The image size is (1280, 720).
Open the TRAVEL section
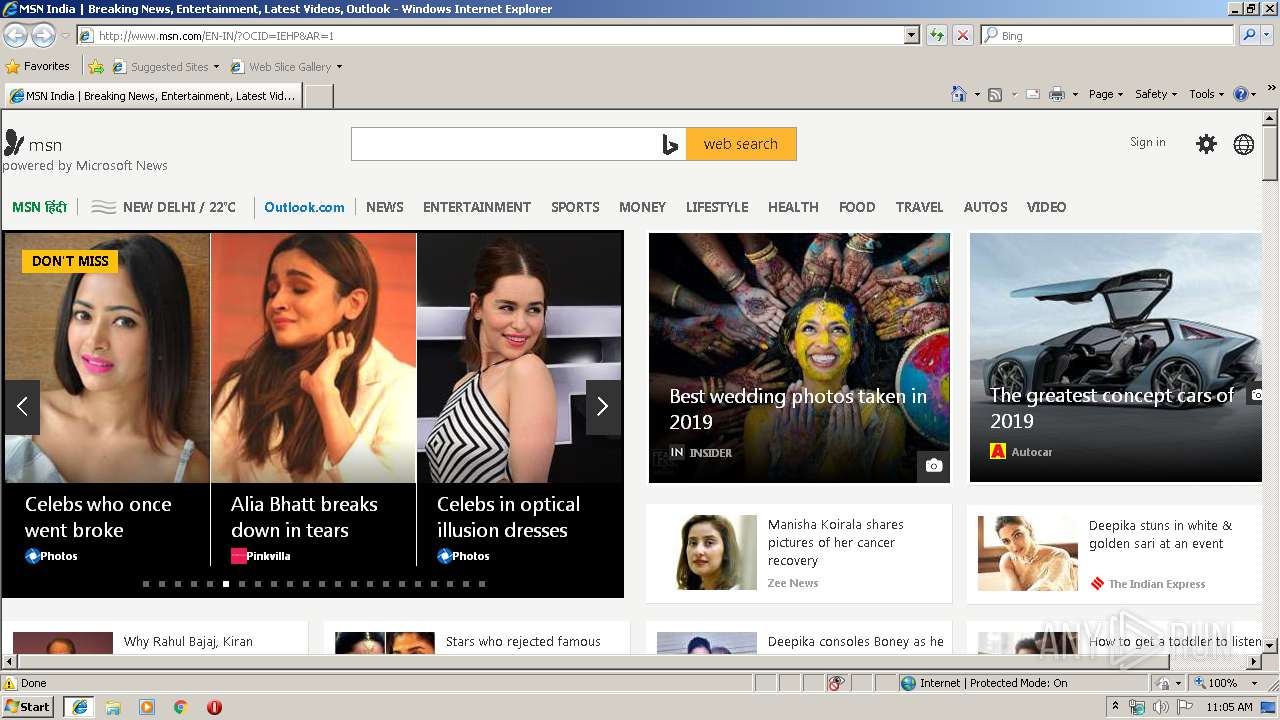click(x=919, y=207)
